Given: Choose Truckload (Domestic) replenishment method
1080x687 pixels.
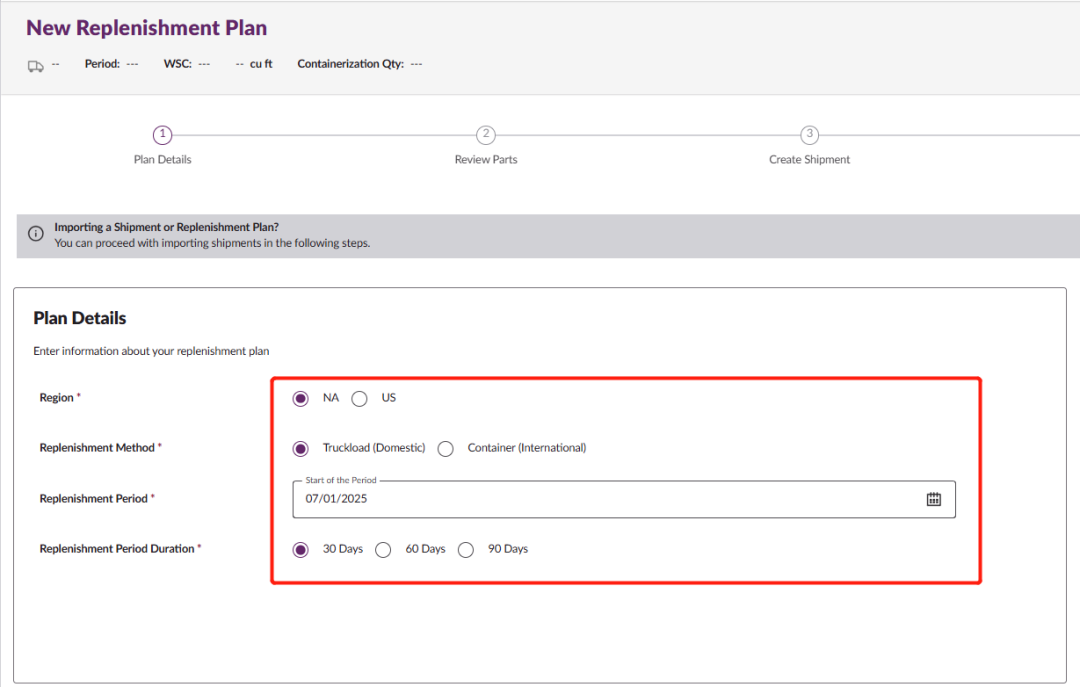Looking at the screenshot, I should click(x=301, y=448).
